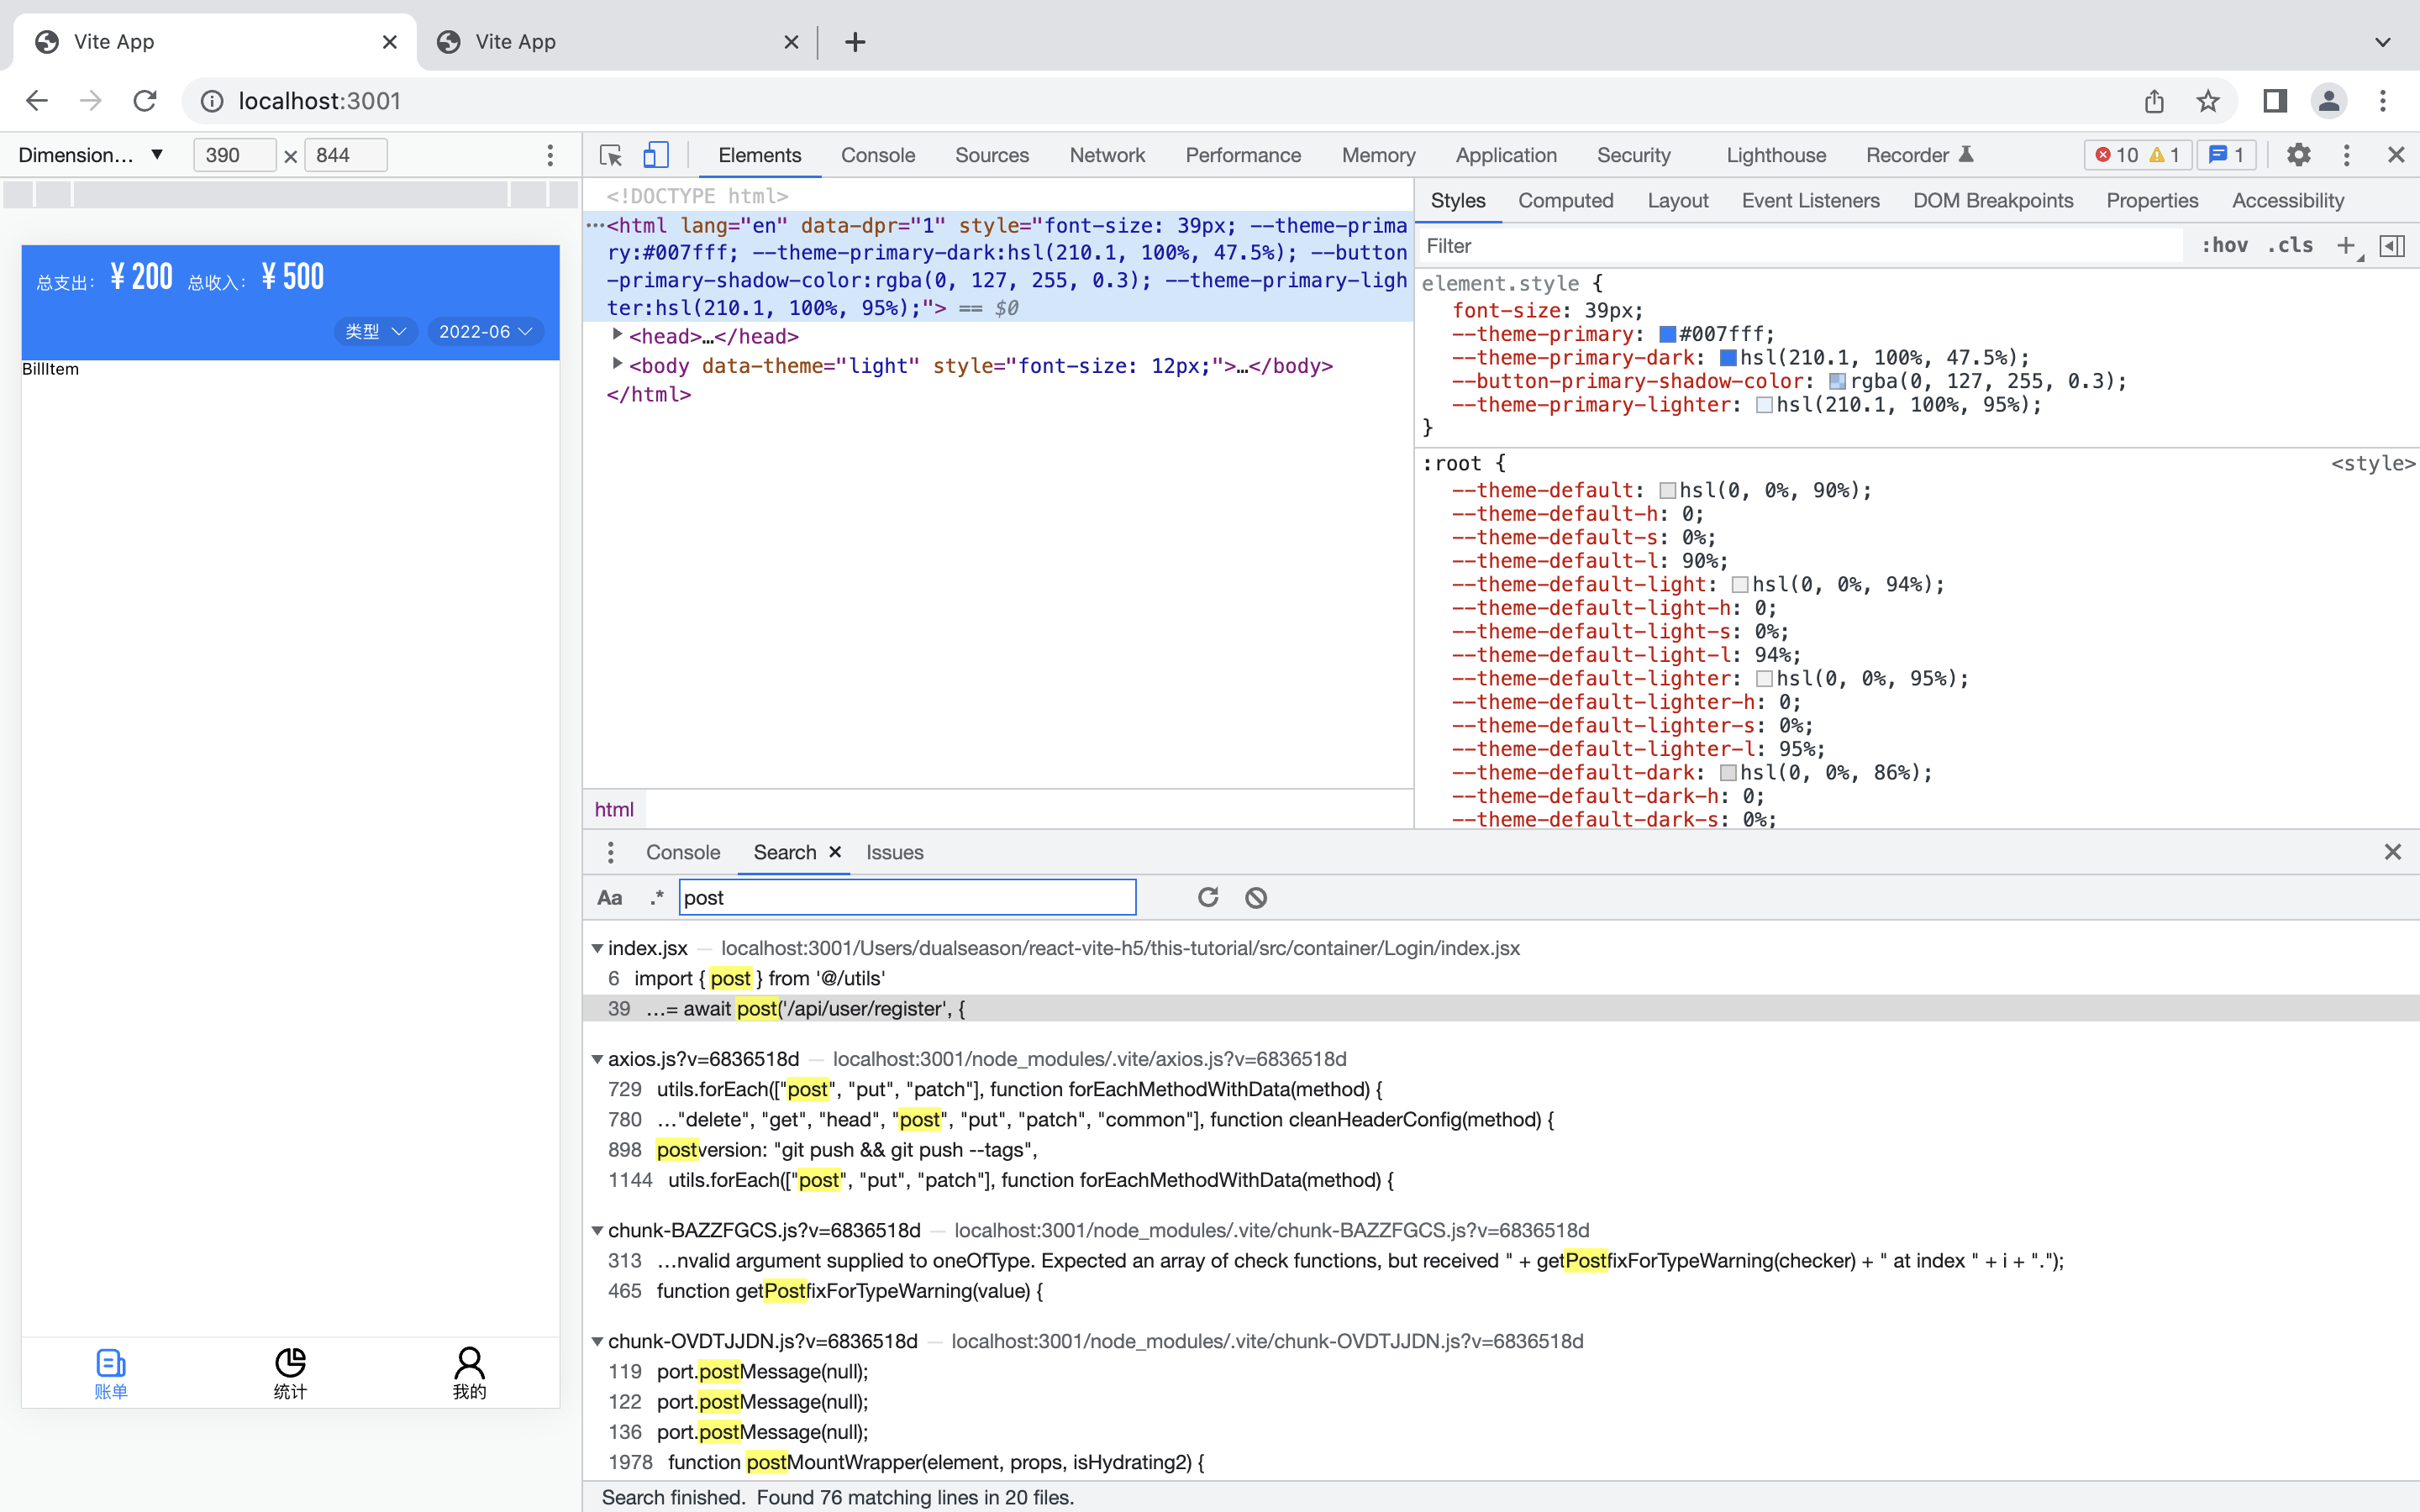Image resolution: width=2420 pixels, height=1512 pixels.
Task: Open the Issues panel tab
Action: click(x=894, y=852)
